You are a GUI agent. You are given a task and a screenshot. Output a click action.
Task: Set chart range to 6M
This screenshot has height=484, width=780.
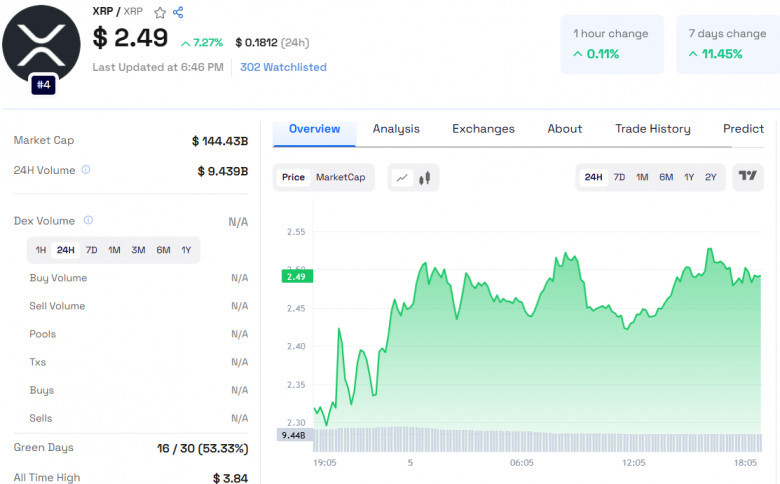point(666,177)
